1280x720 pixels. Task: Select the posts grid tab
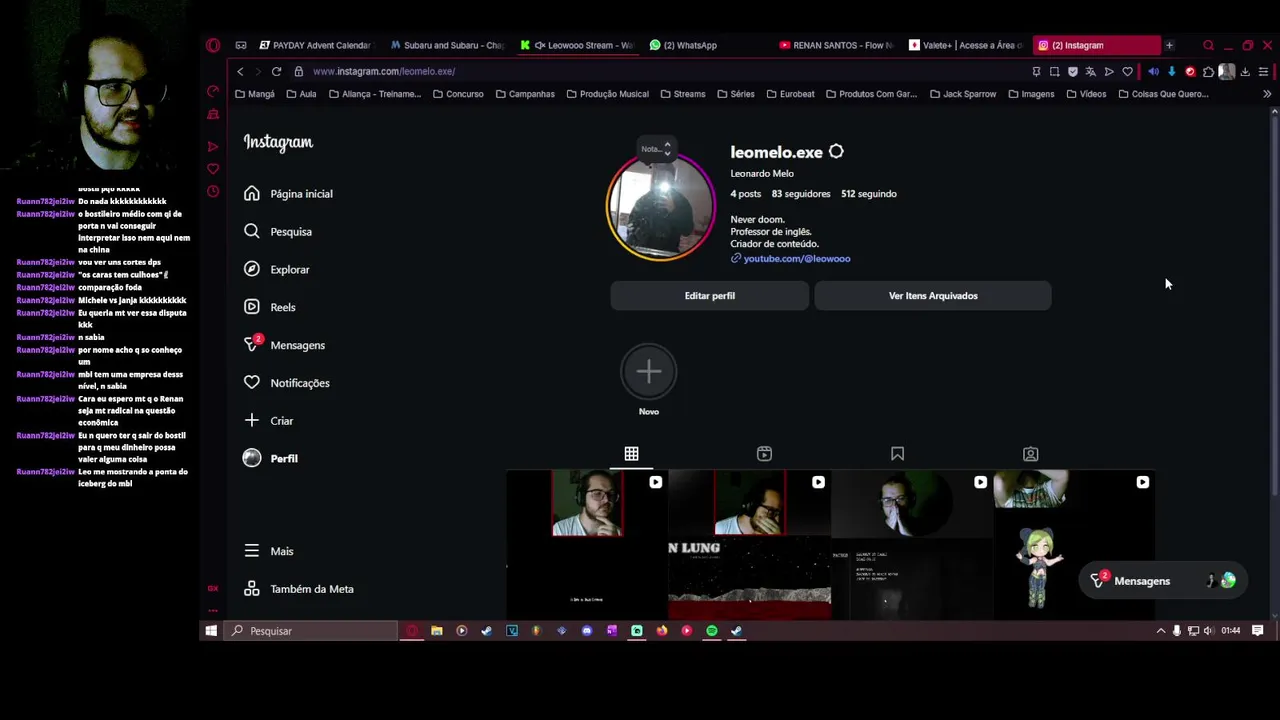pos(631,454)
